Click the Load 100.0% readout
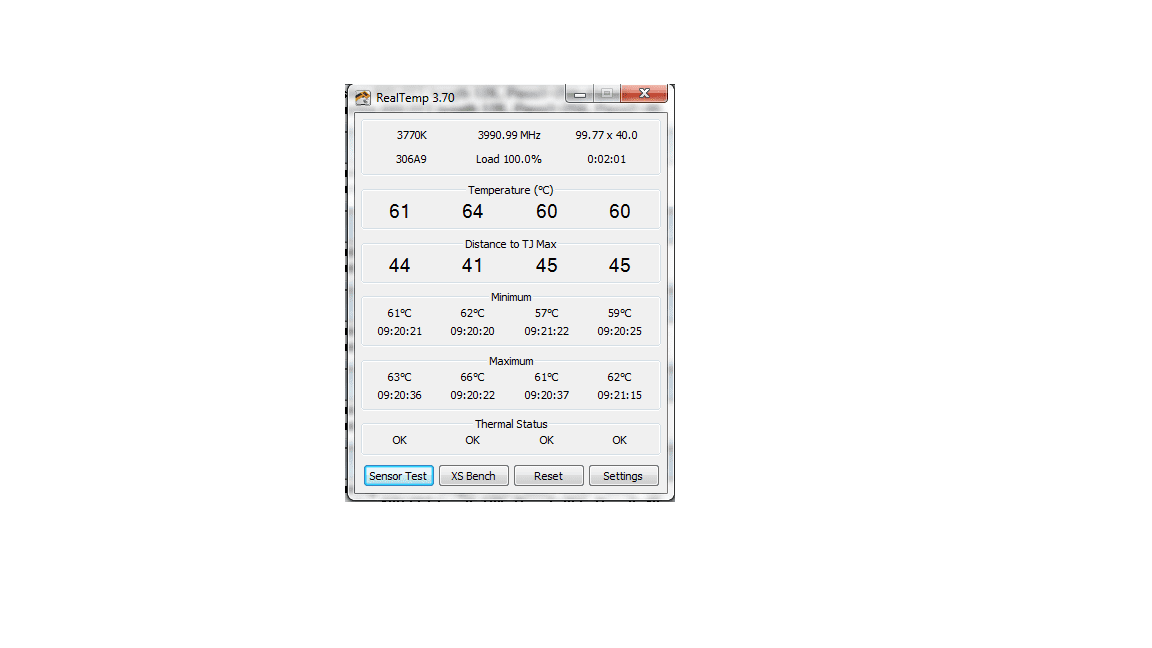Screen dimensions: 1152x648 (508, 159)
